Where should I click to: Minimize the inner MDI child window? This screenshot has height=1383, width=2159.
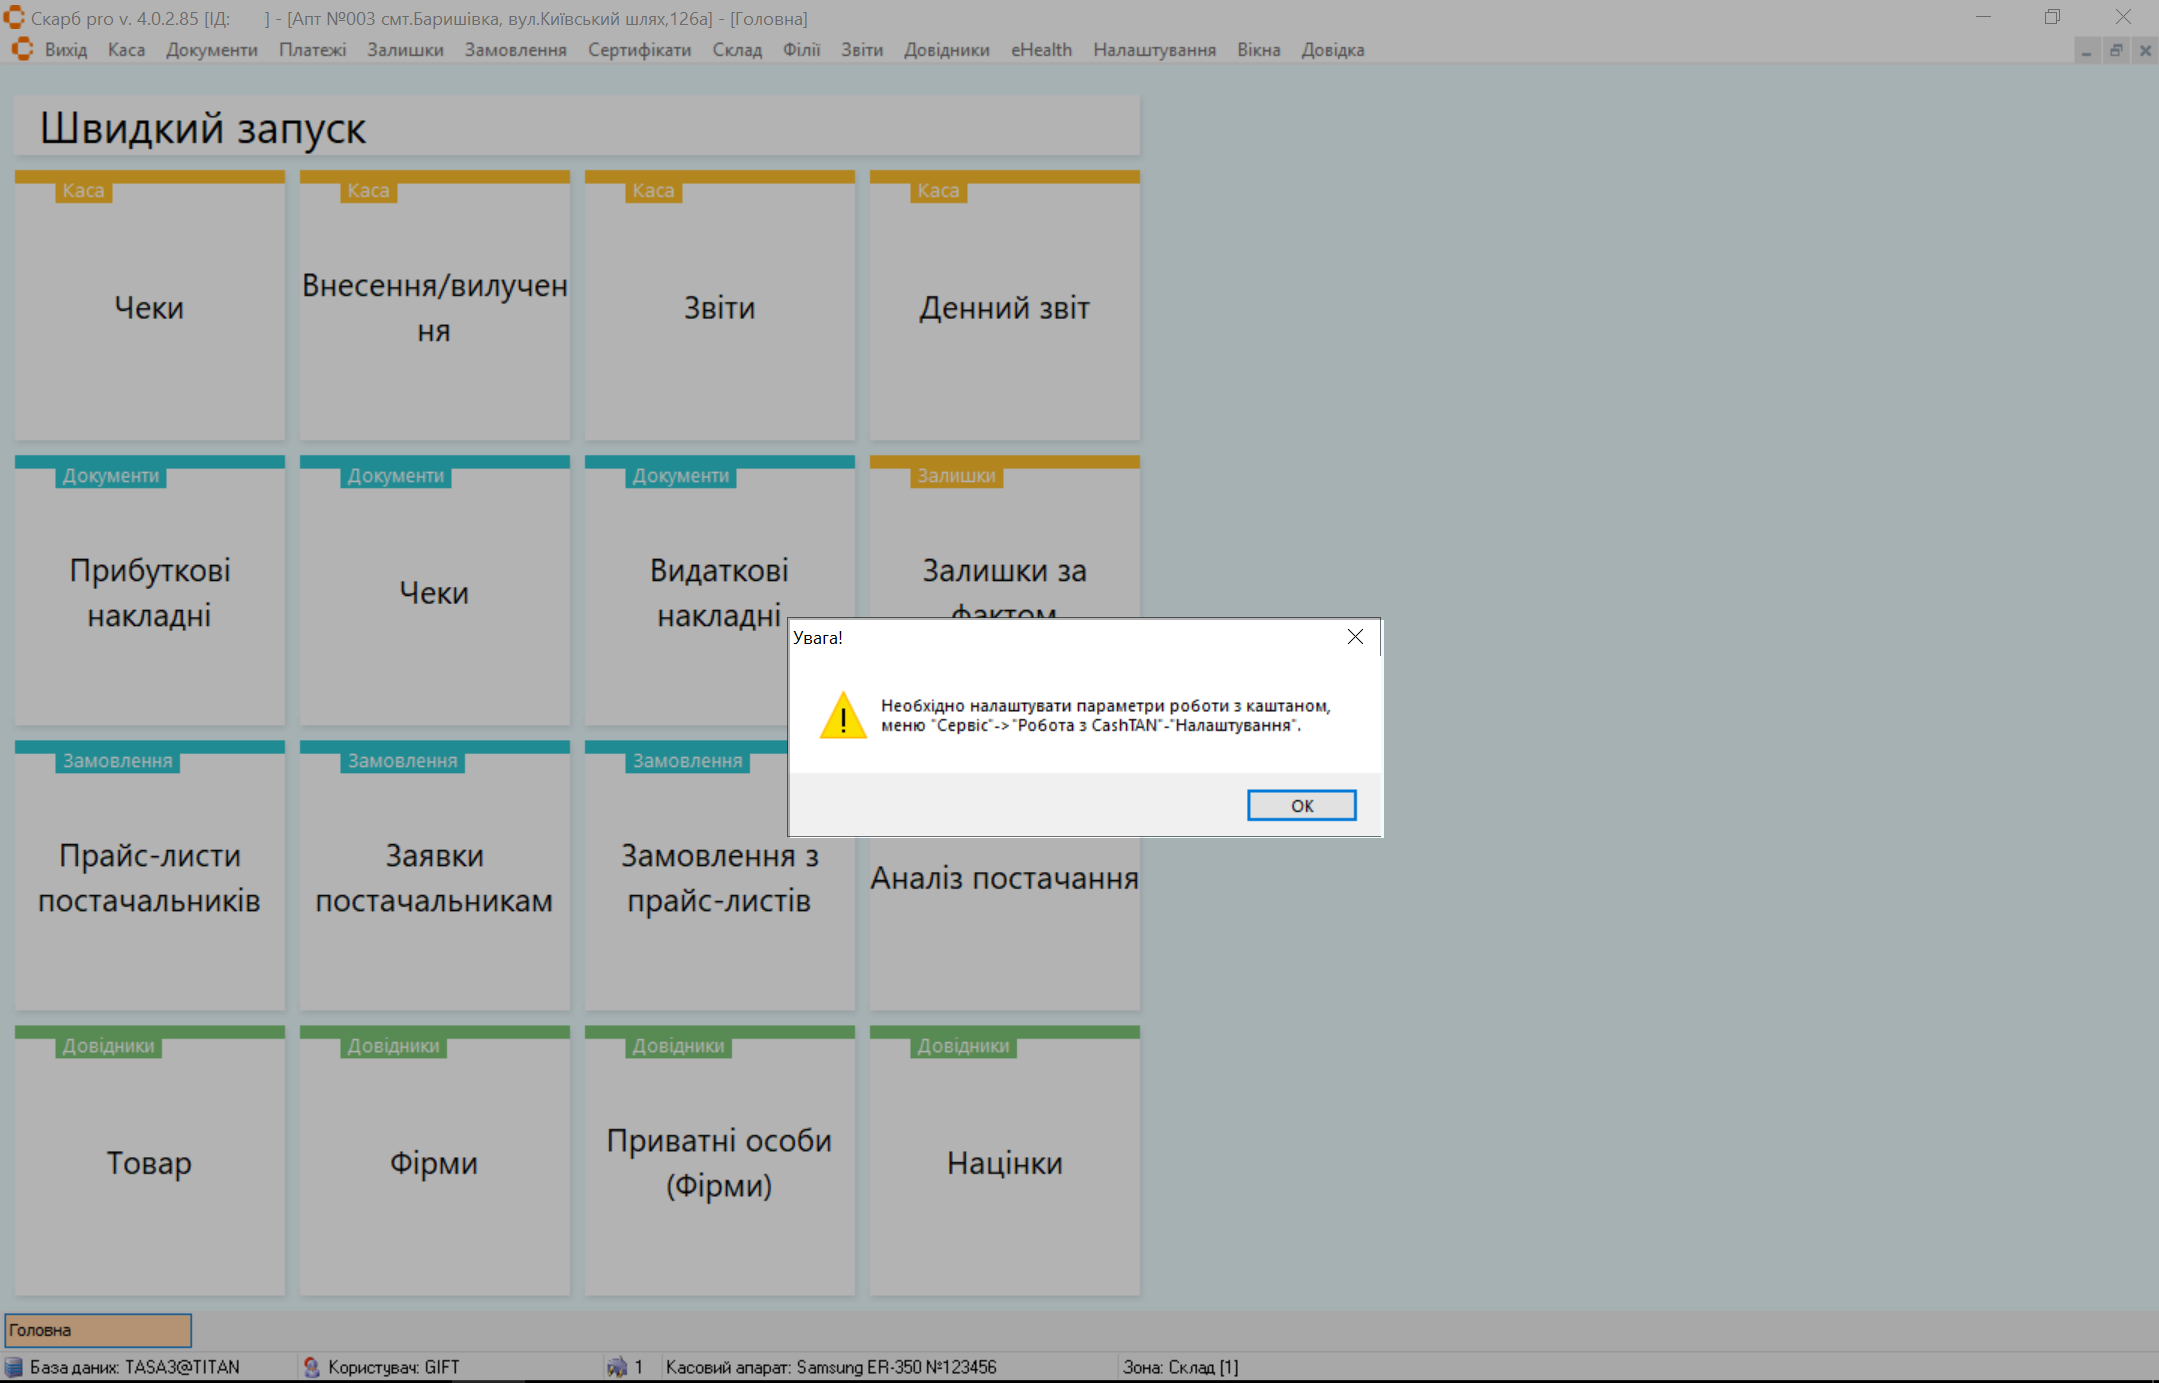point(2087,50)
